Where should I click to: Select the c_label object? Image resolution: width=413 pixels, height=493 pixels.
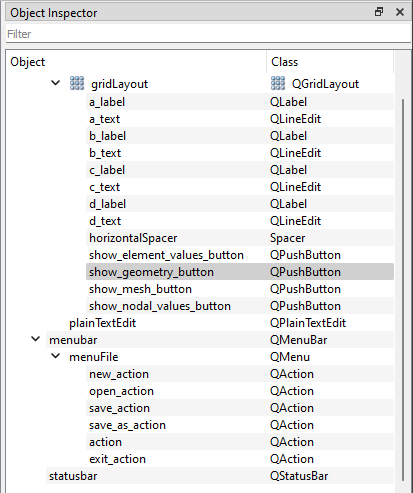[x=107, y=170]
